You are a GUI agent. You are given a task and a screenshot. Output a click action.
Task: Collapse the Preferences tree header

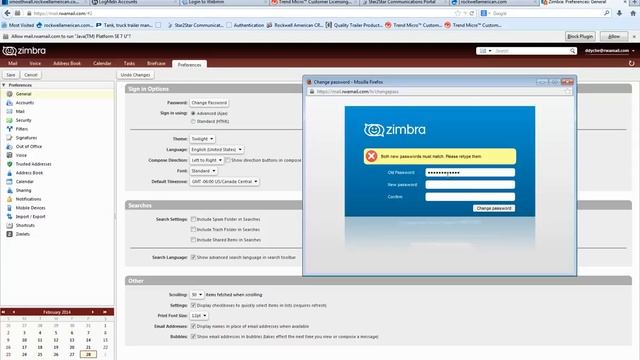click(4, 85)
